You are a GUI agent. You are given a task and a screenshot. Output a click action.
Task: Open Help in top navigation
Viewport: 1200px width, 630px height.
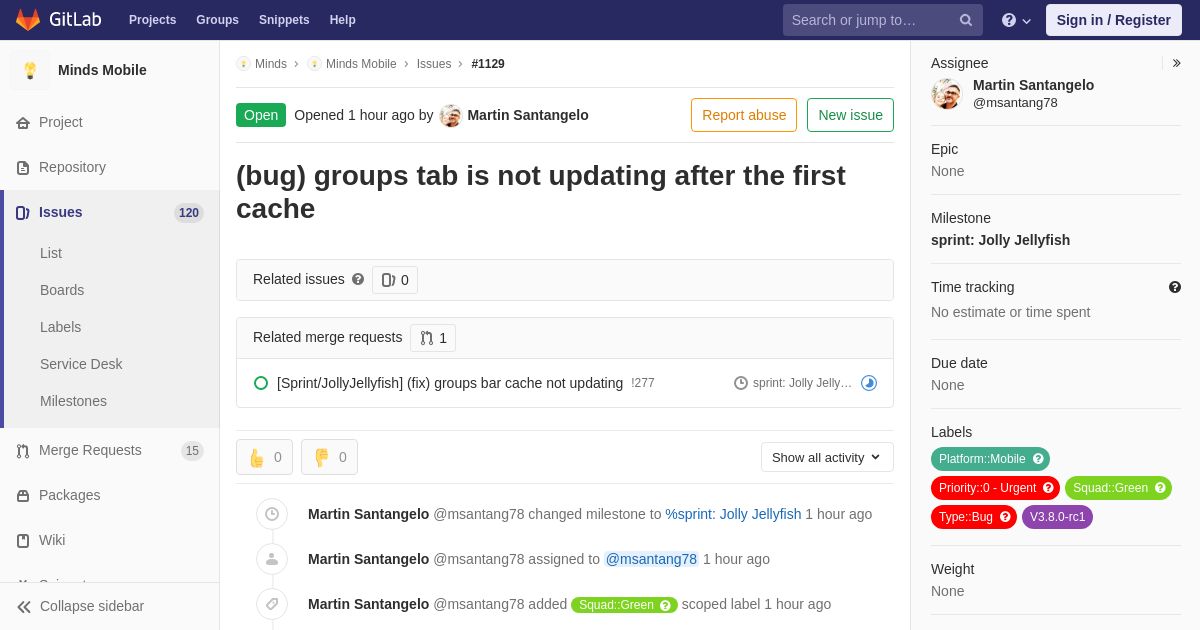(343, 20)
